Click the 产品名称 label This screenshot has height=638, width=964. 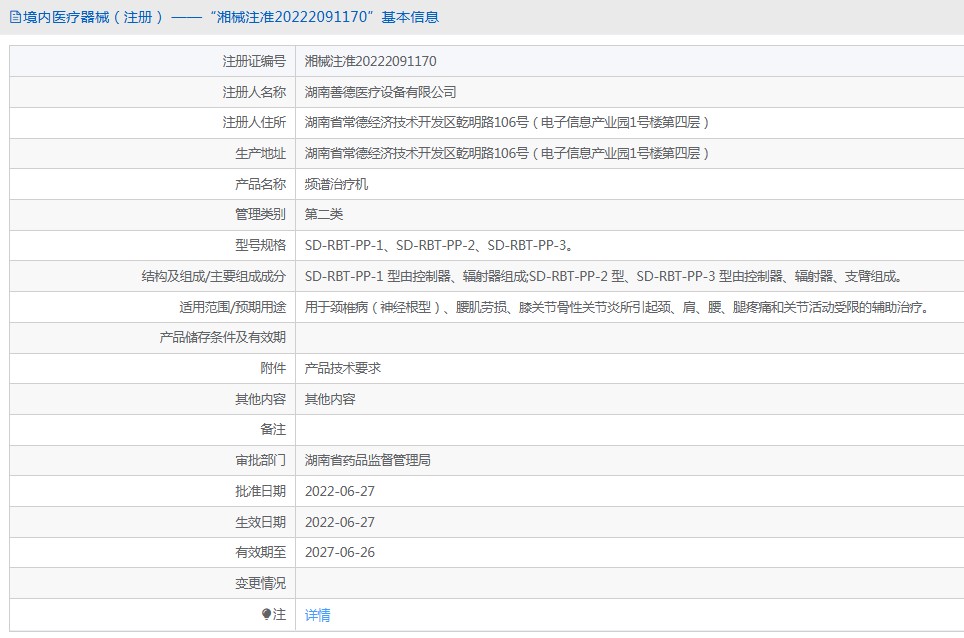click(261, 184)
